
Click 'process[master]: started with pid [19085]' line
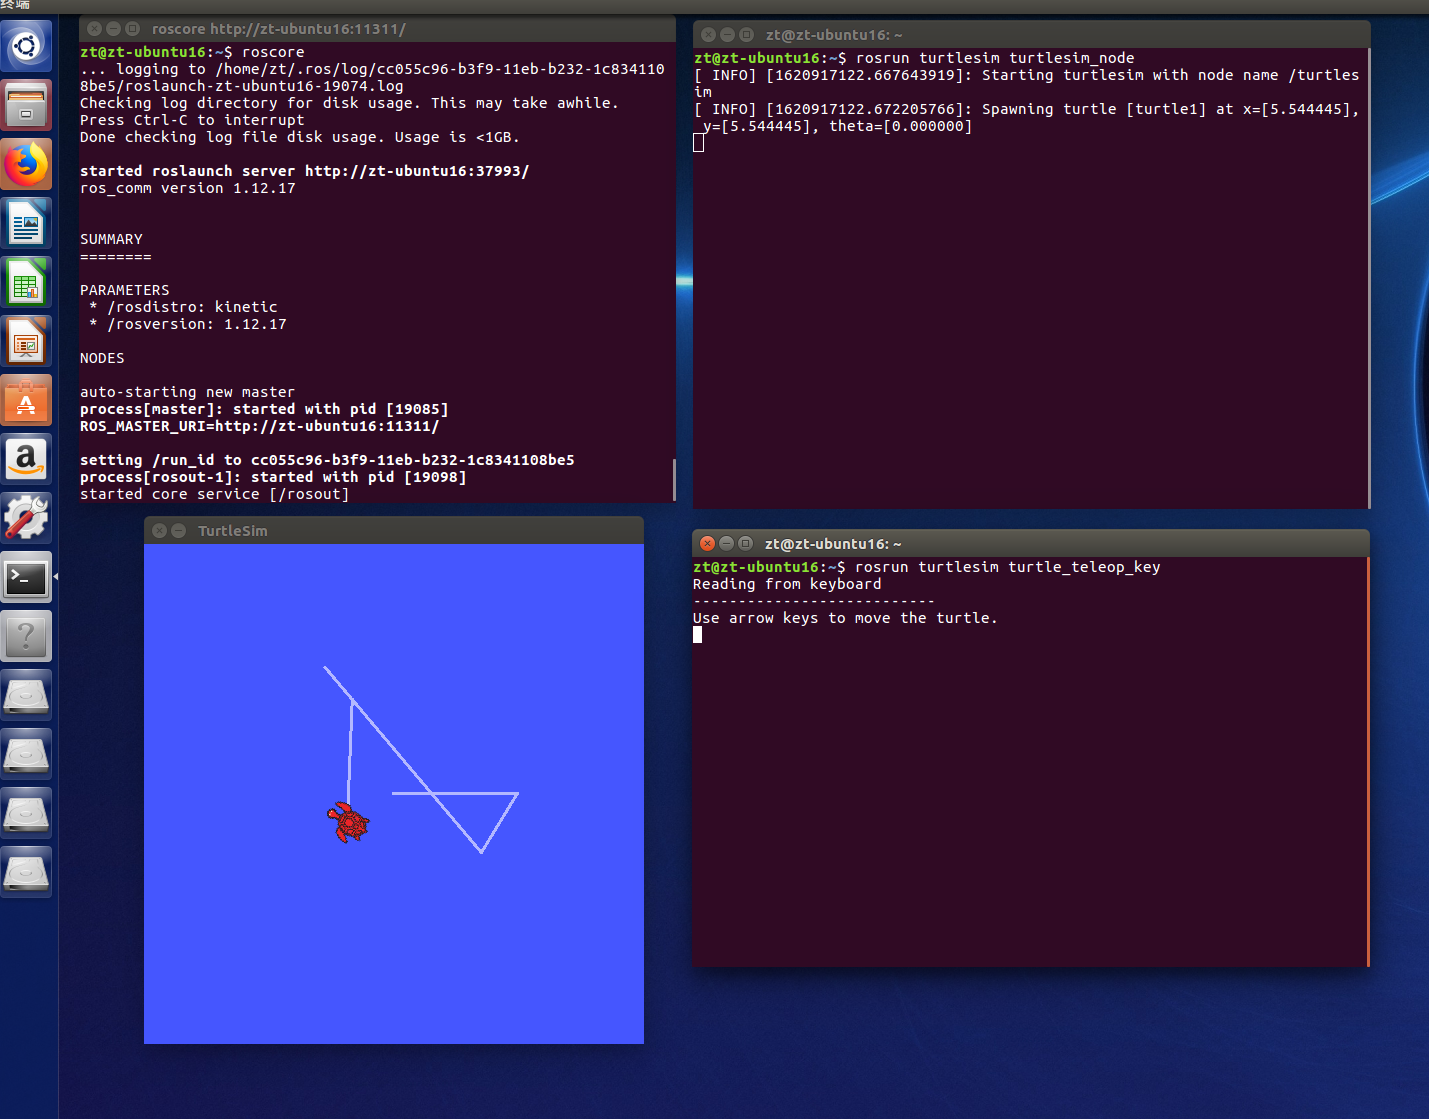tap(264, 409)
